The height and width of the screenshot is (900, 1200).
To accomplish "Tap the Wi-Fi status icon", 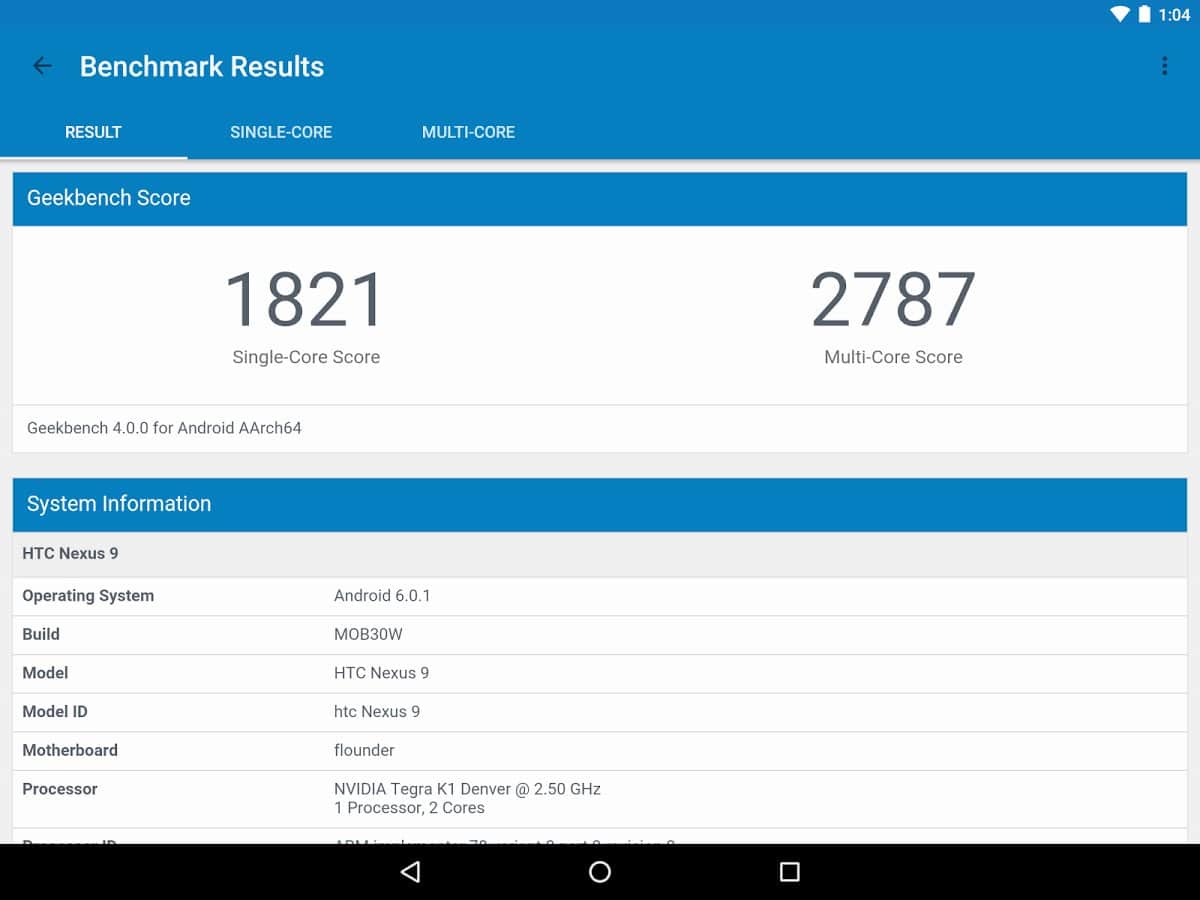I will pyautogui.click(x=1120, y=15).
